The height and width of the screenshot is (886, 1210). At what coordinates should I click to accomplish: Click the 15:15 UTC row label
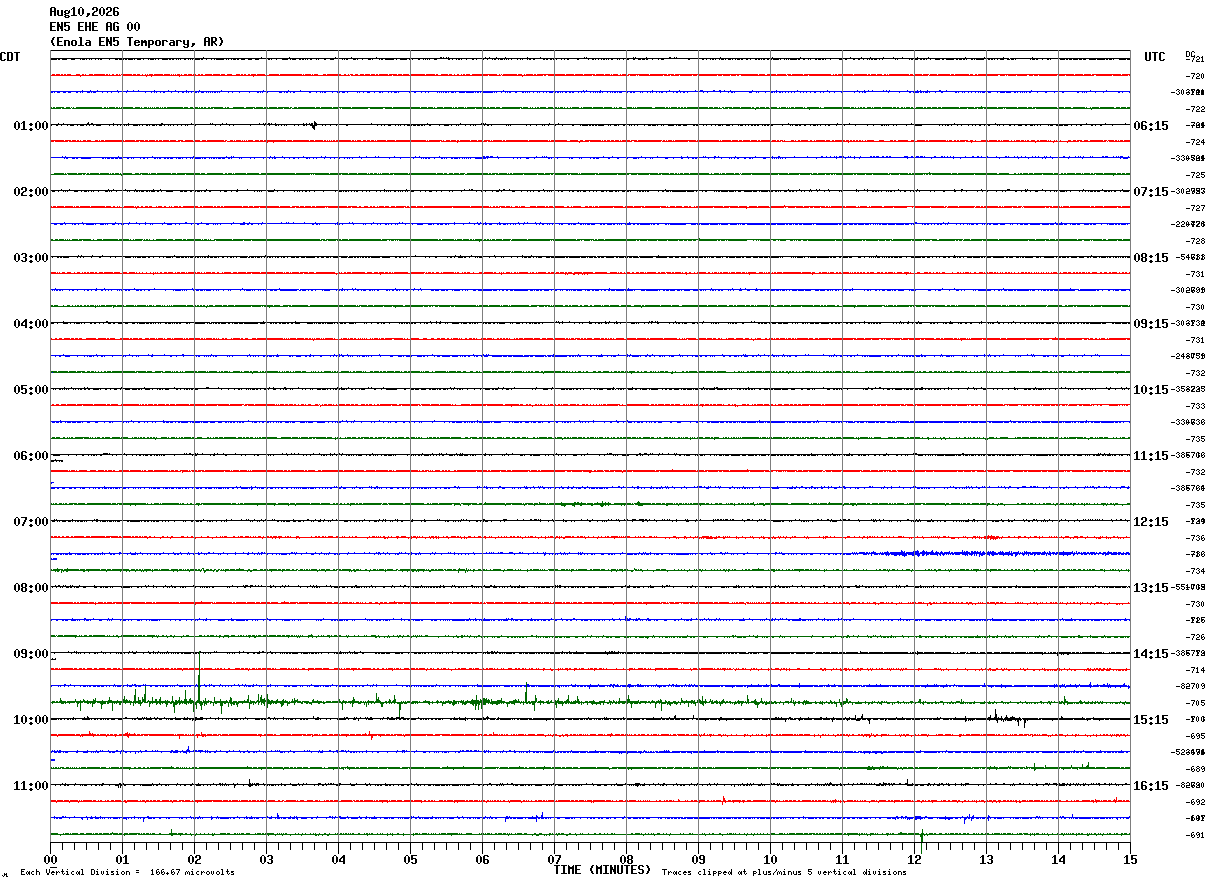point(1151,720)
